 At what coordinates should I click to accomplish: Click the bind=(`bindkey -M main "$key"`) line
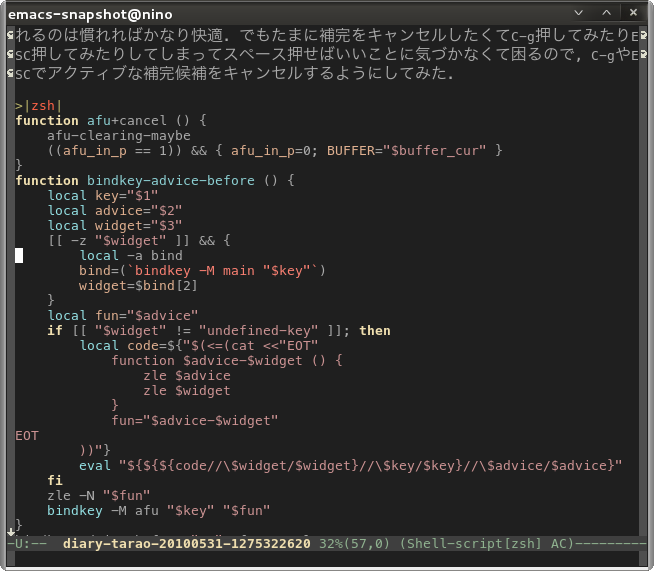coord(202,271)
